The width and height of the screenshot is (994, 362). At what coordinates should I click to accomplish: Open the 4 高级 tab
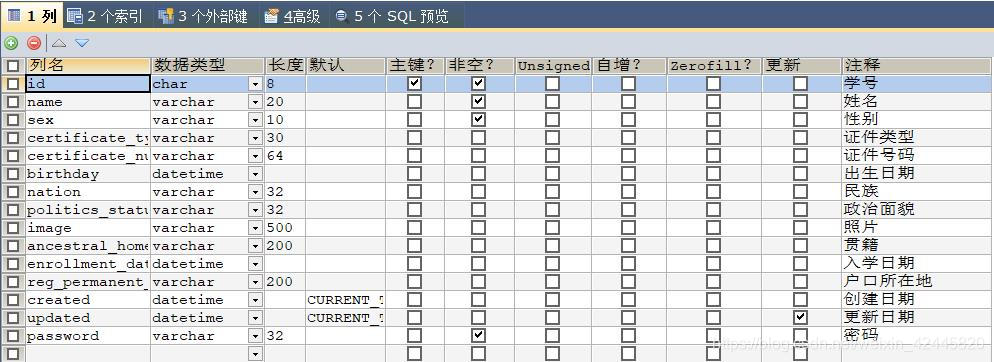[x=292, y=16]
